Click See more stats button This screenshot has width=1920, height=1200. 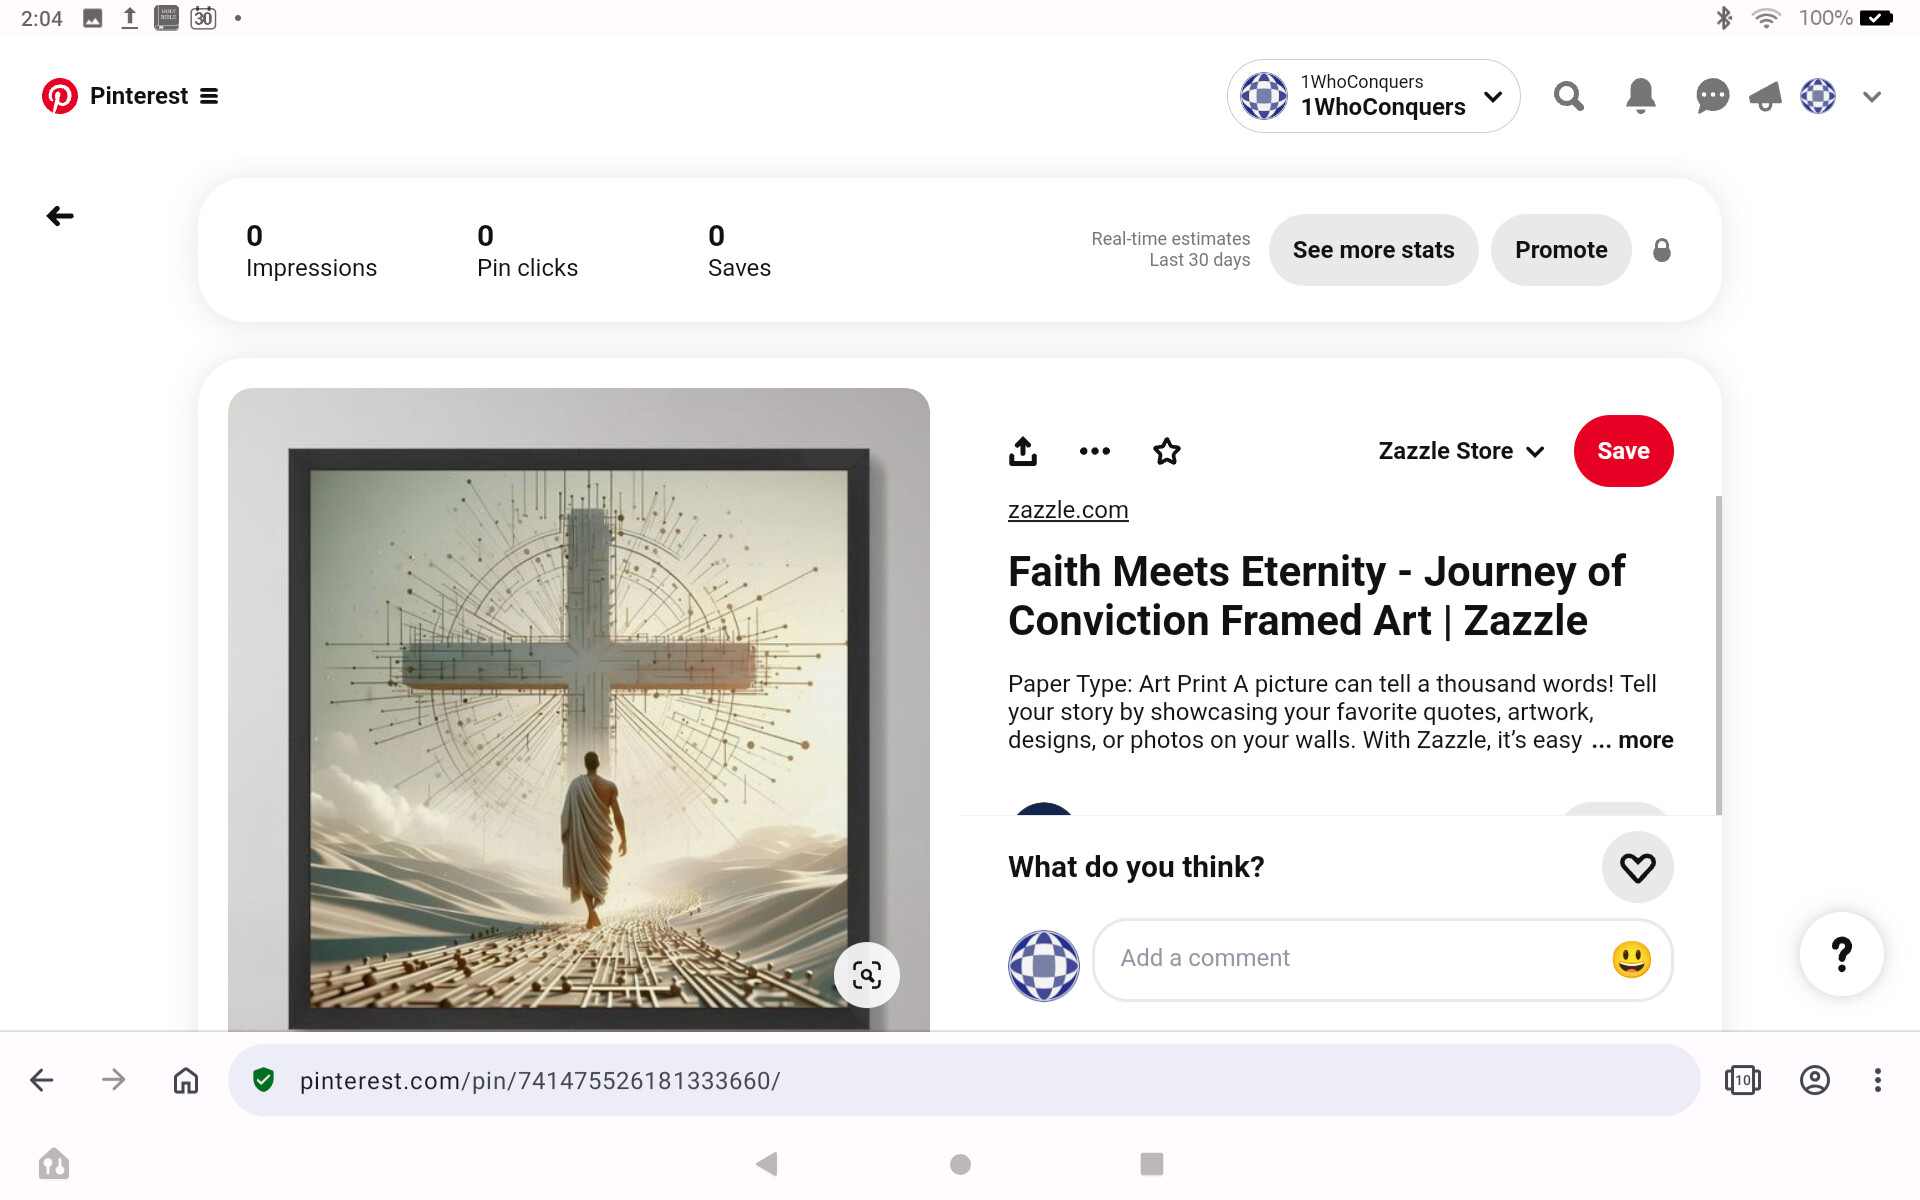click(x=1373, y=250)
